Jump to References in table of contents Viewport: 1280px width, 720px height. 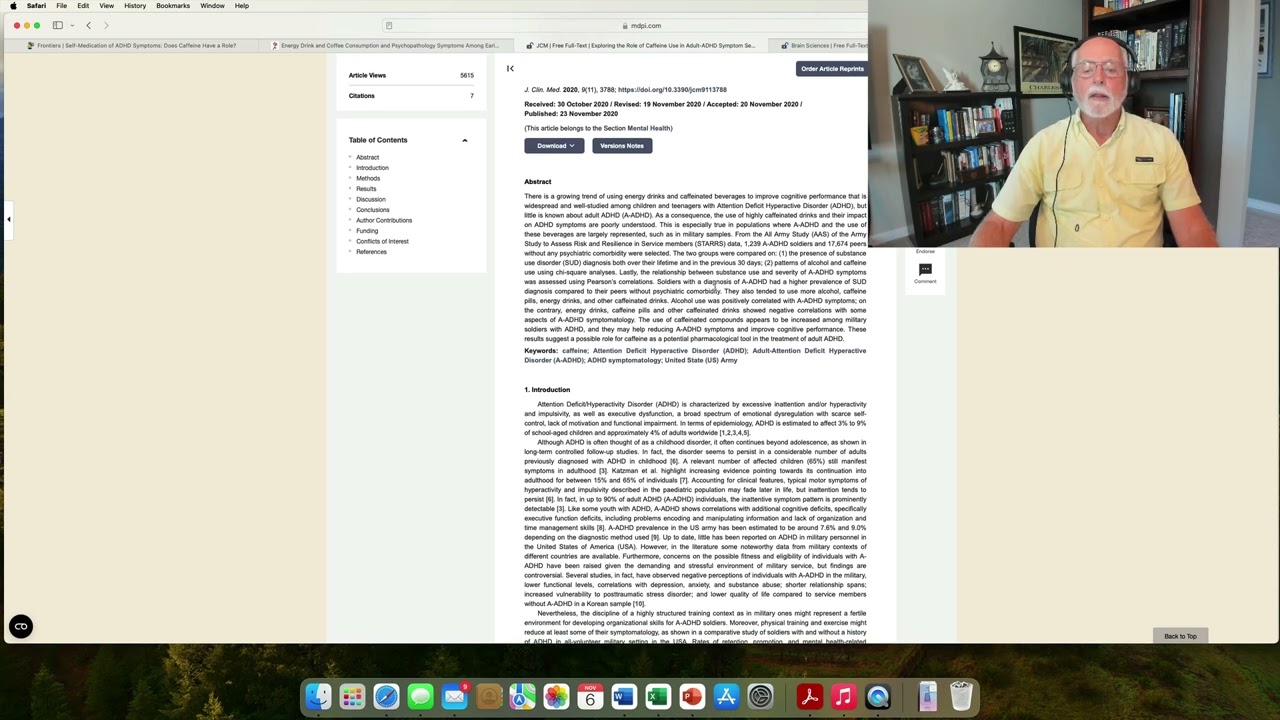coord(371,252)
